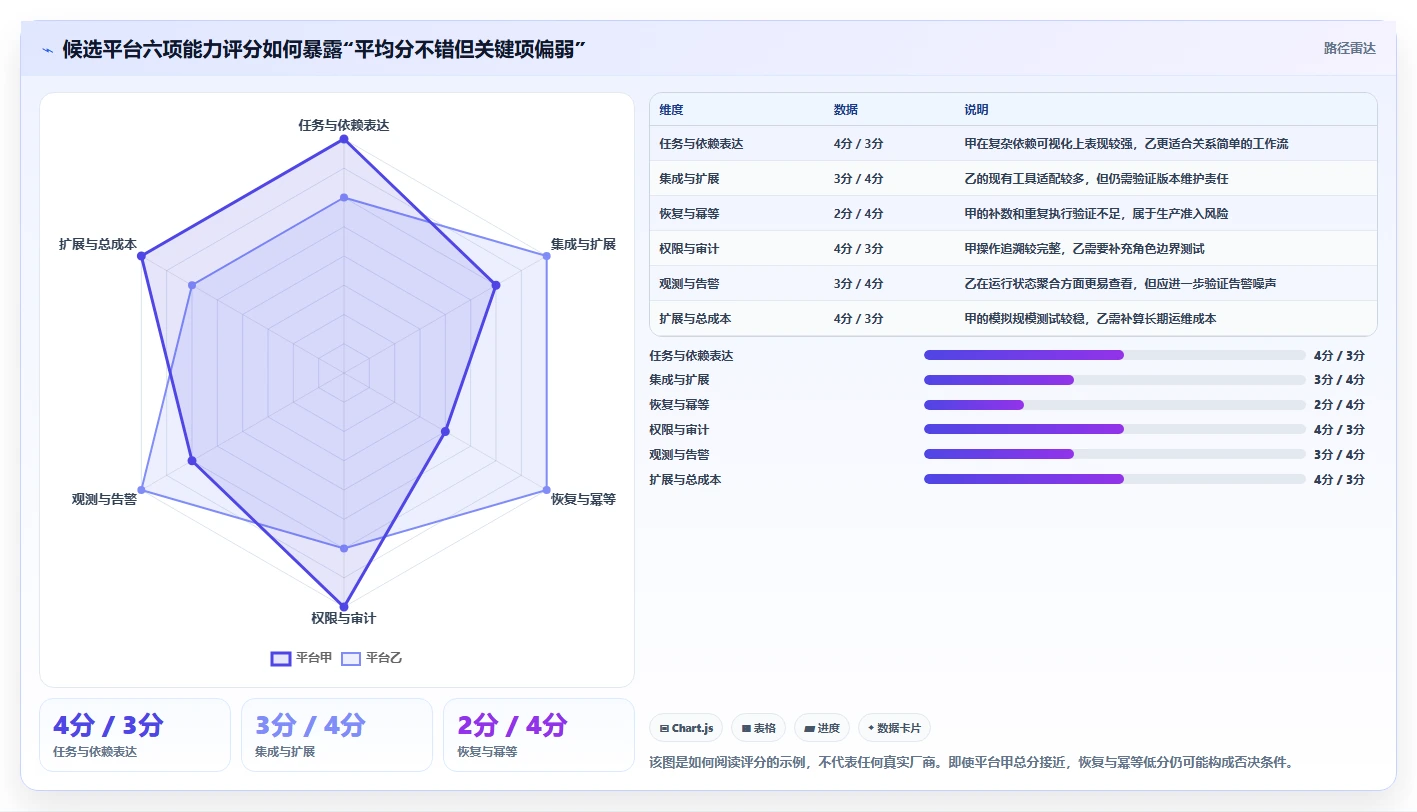Click 平台甲 data point on the 扩展与总成本 axis
Viewport: 1417px width, 812px height.
coord(141,256)
